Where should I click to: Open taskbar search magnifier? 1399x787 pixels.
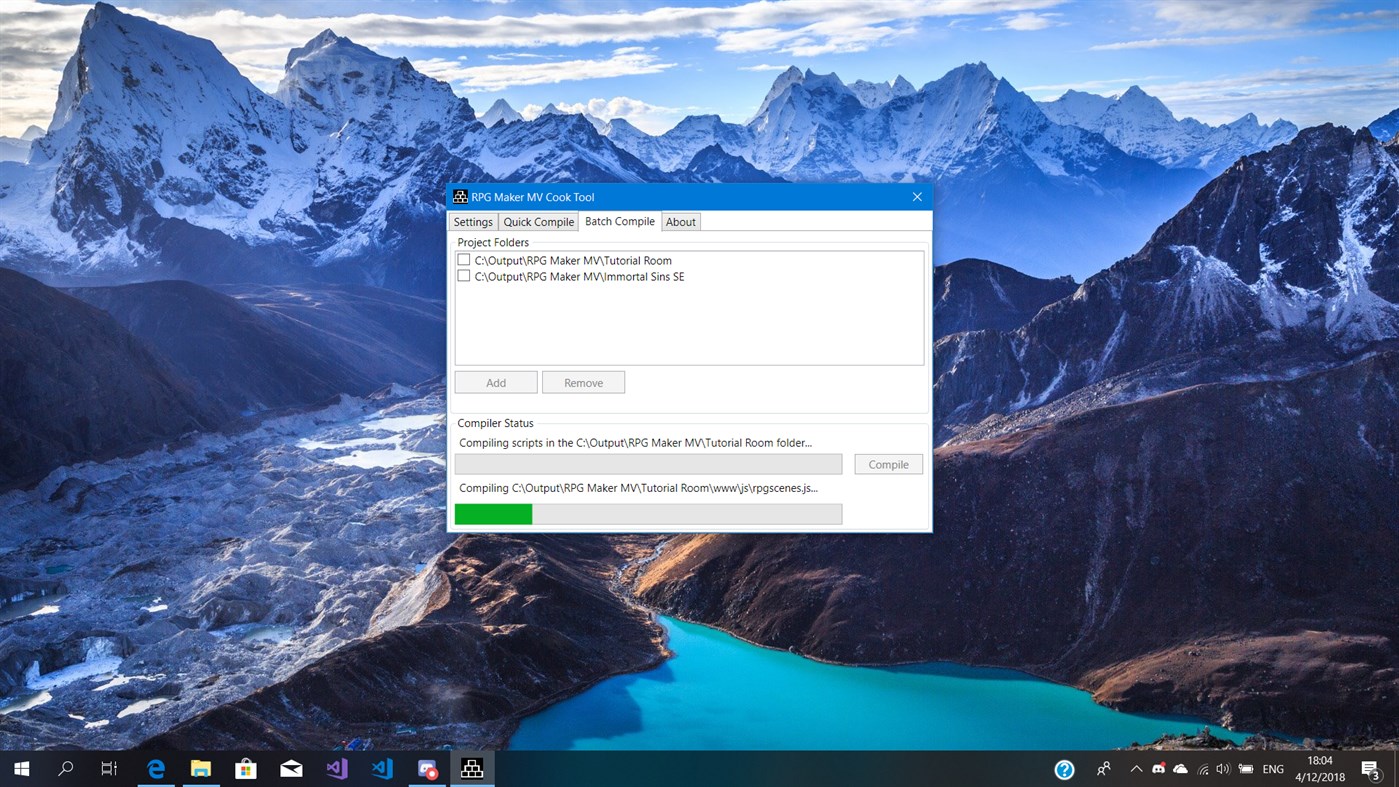pyautogui.click(x=66, y=769)
